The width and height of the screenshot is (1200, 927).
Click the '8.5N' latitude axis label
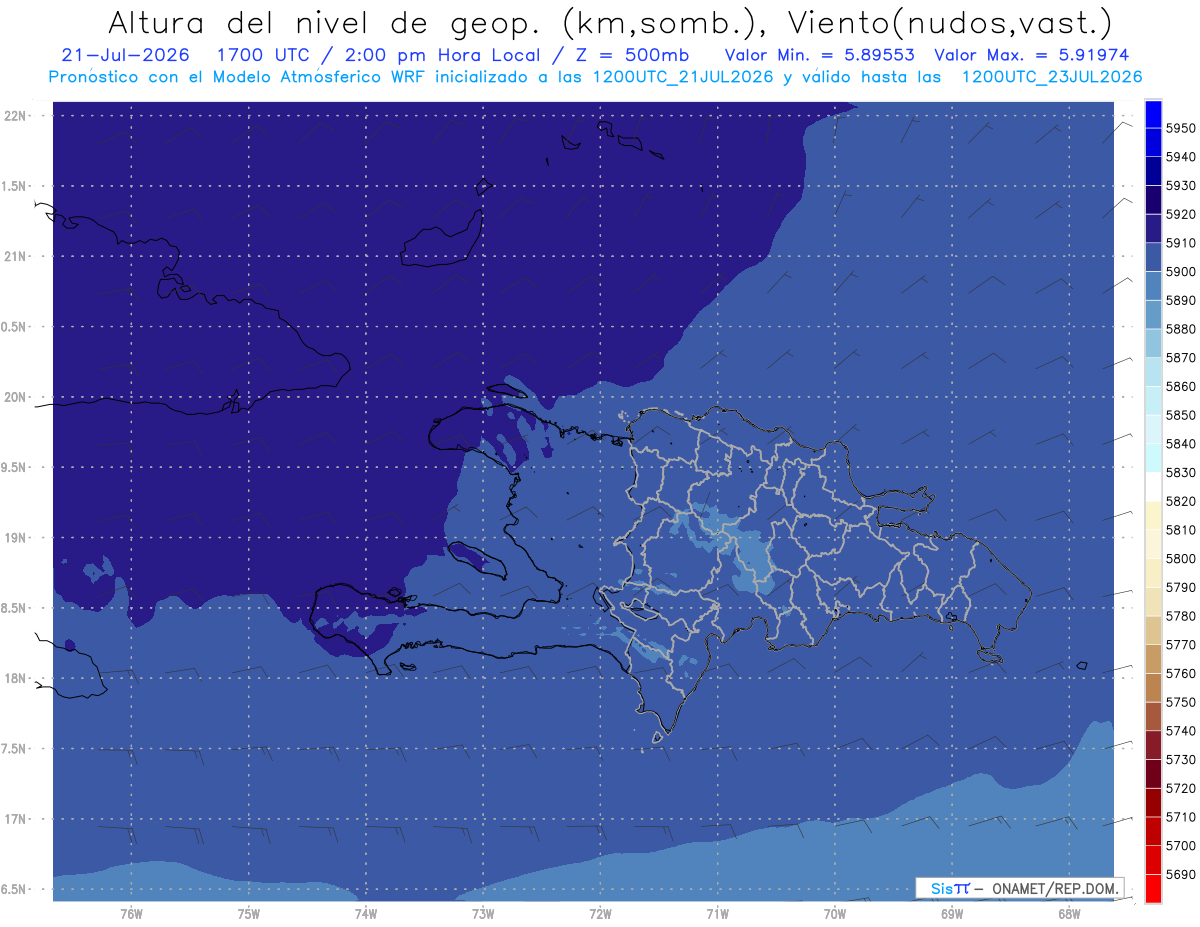(x=15, y=608)
